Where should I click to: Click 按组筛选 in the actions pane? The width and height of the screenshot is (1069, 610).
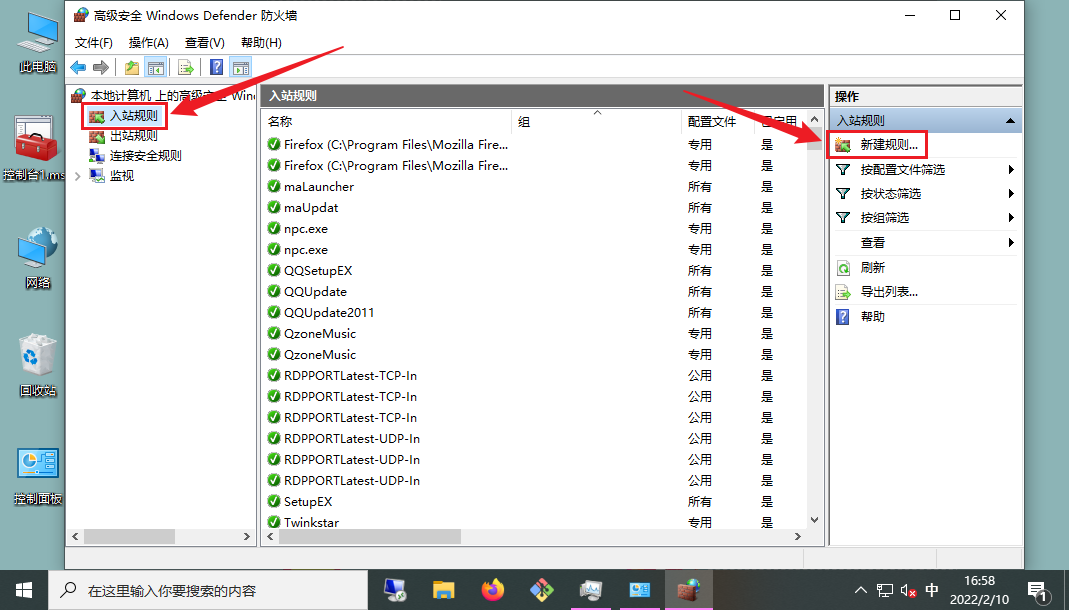[884, 218]
